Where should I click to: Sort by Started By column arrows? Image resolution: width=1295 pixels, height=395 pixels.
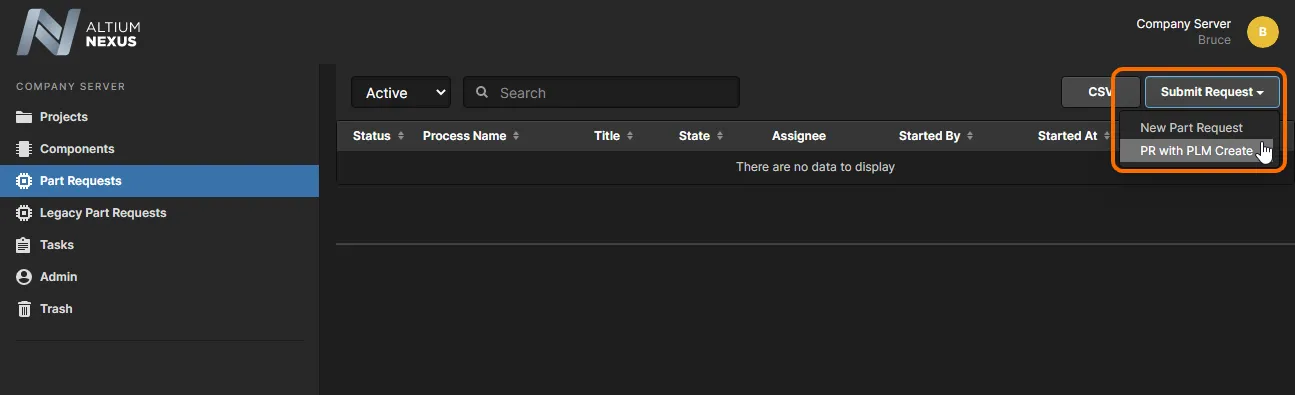pos(970,136)
